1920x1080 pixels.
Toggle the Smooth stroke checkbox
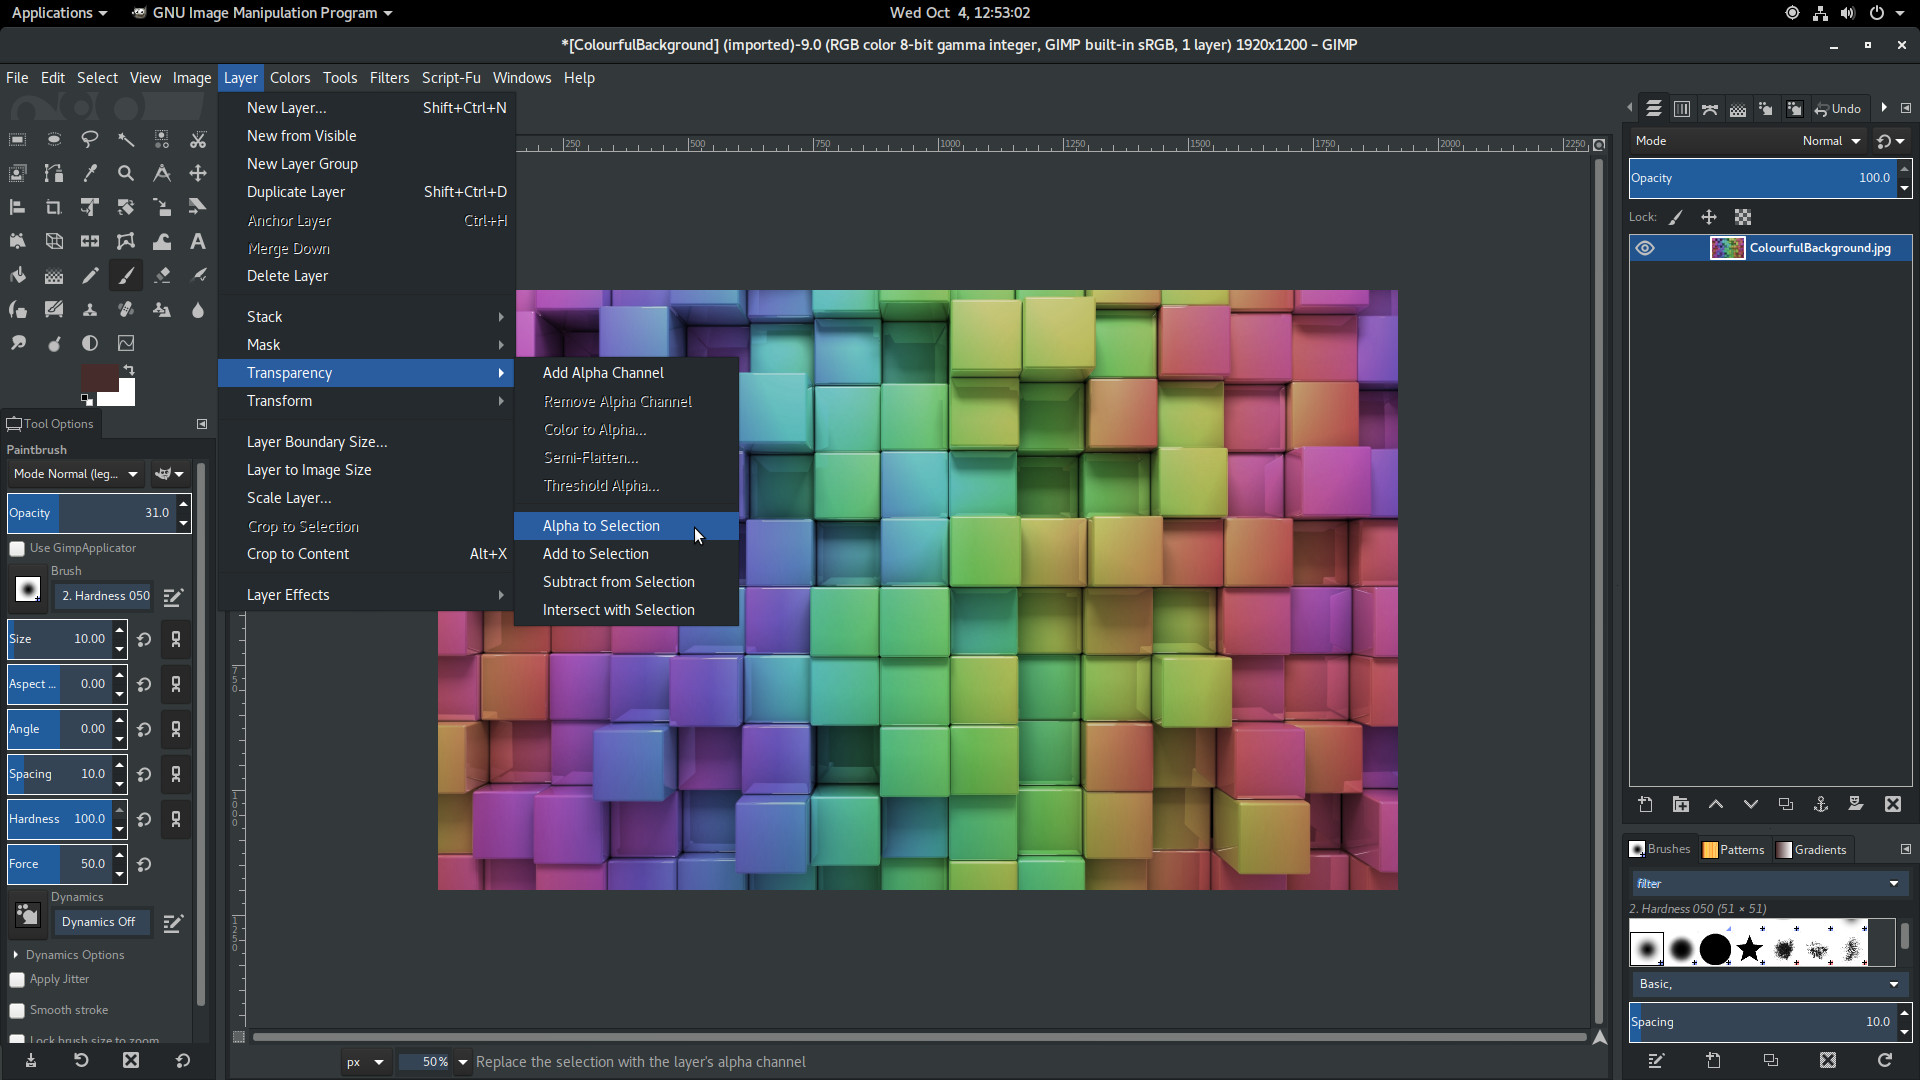pos(17,1011)
